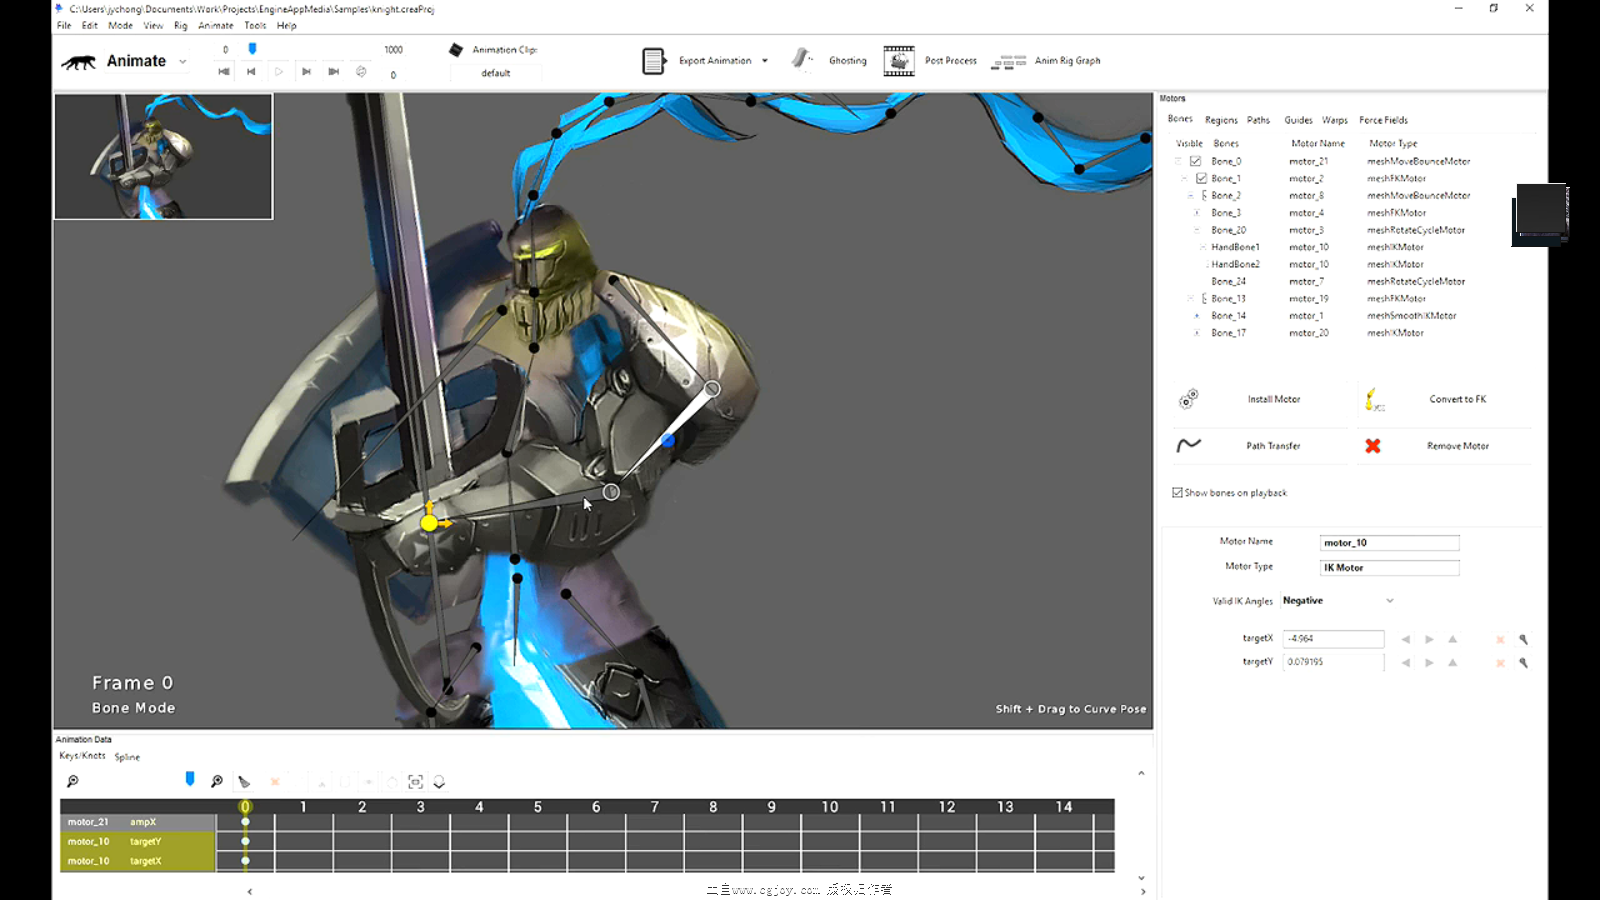Click the Animation Clip tag icon
The height and width of the screenshot is (900, 1600).
[456, 49]
